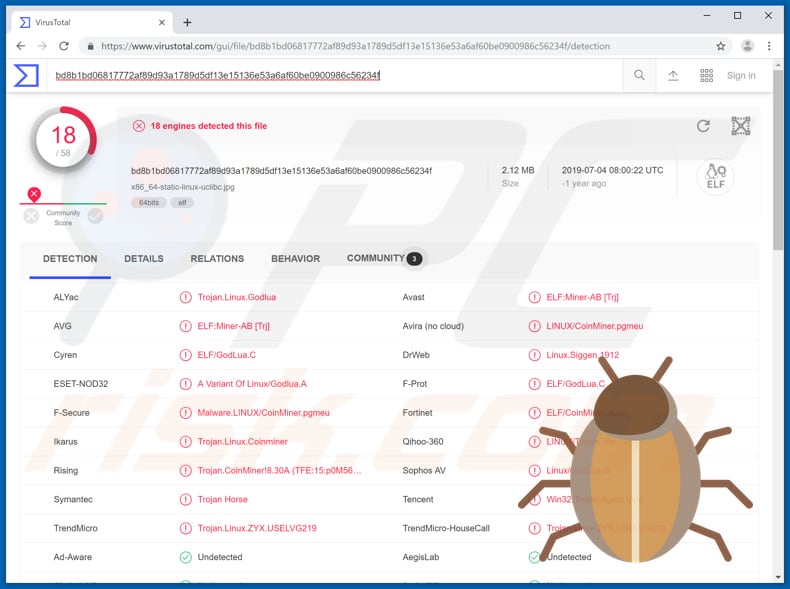The width and height of the screenshot is (790, 589).
Task: Click the file hash text under detection banner
Action: coord(281,171)
